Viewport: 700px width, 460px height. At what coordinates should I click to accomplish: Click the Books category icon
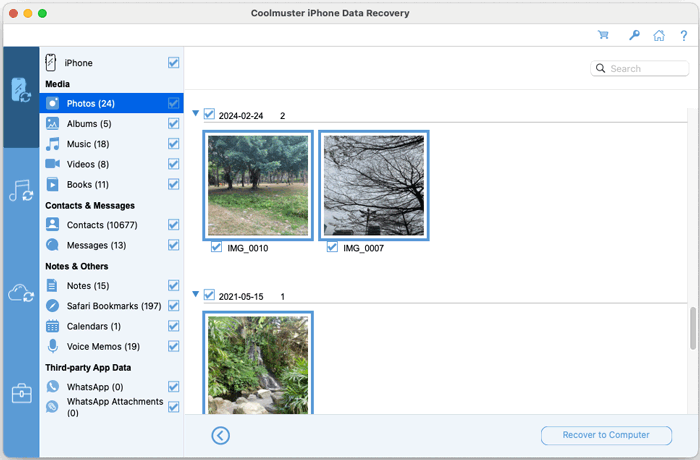[x=52, y=184]
